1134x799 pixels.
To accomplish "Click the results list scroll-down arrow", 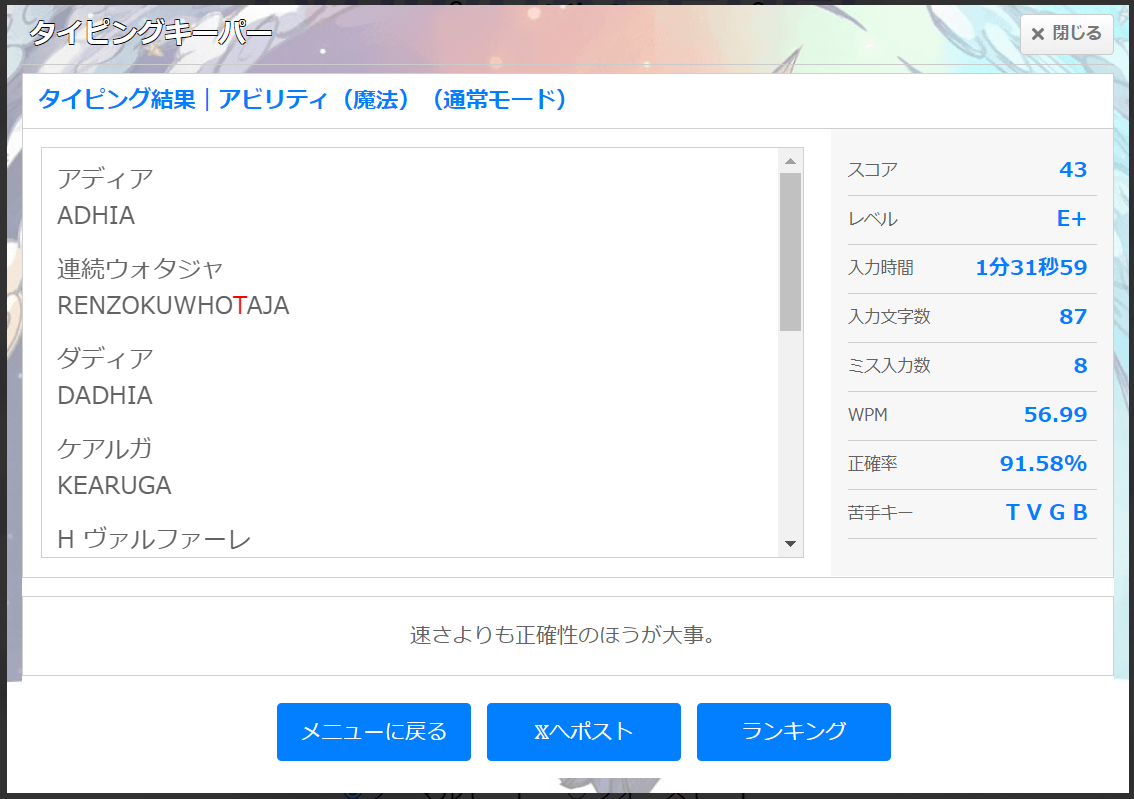I will pyautogui.click(x=790, y=543).
